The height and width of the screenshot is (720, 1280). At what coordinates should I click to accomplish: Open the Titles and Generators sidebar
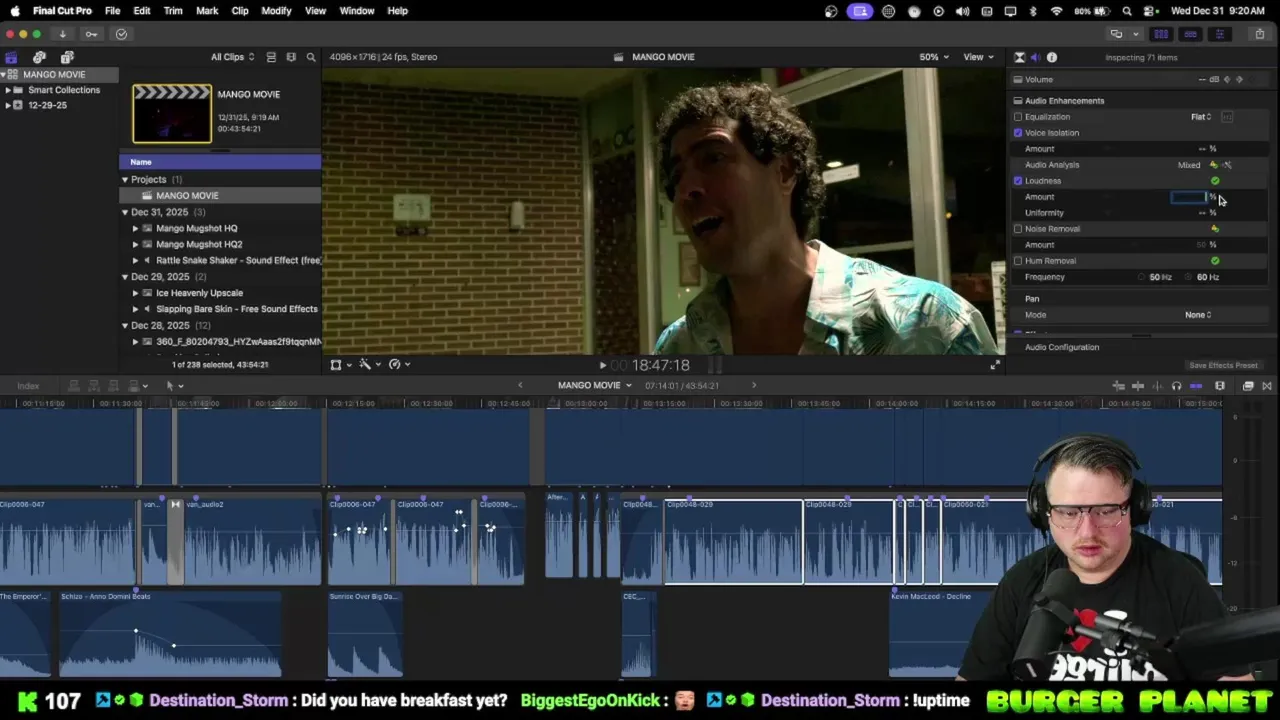[x=67, y=57]
